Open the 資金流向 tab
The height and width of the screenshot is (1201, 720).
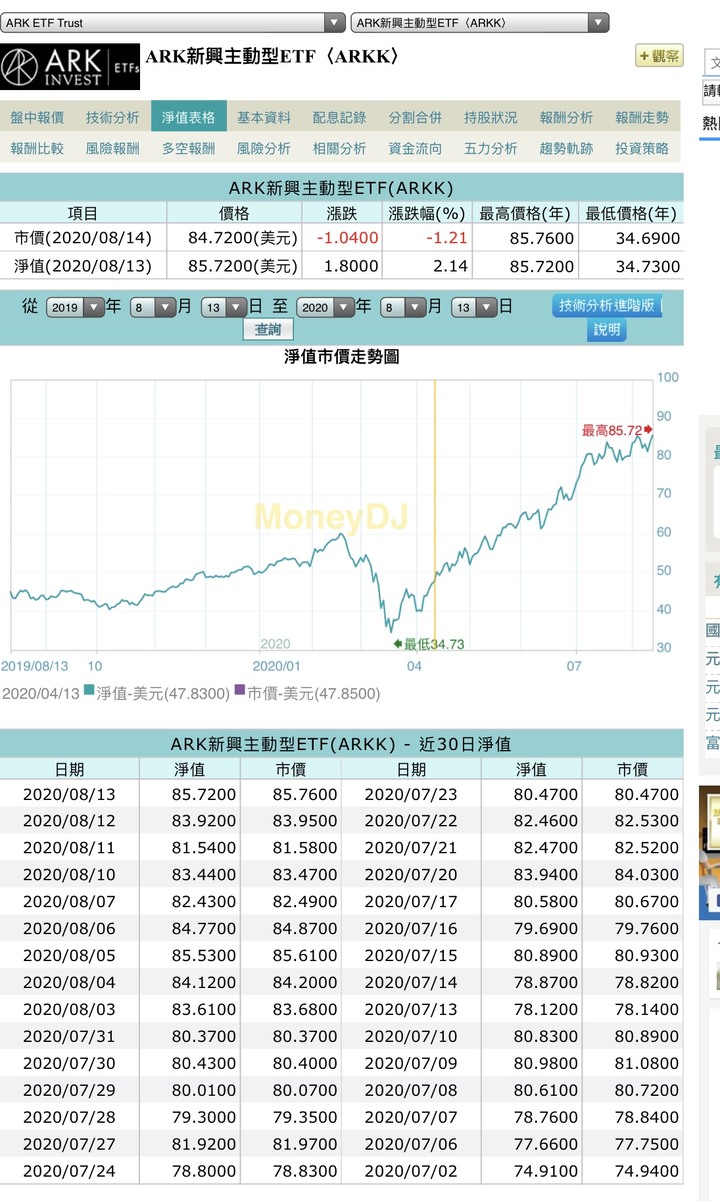tap(415, 148)
